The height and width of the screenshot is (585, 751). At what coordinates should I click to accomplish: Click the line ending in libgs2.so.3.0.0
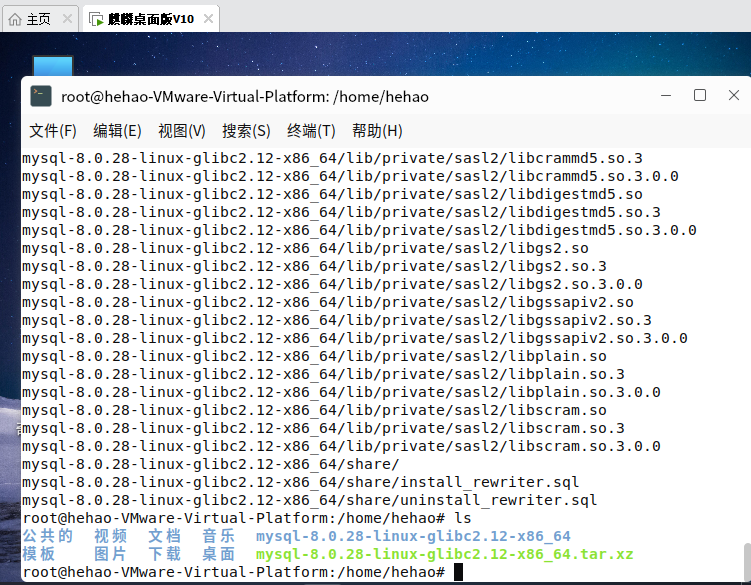[332, 284]
